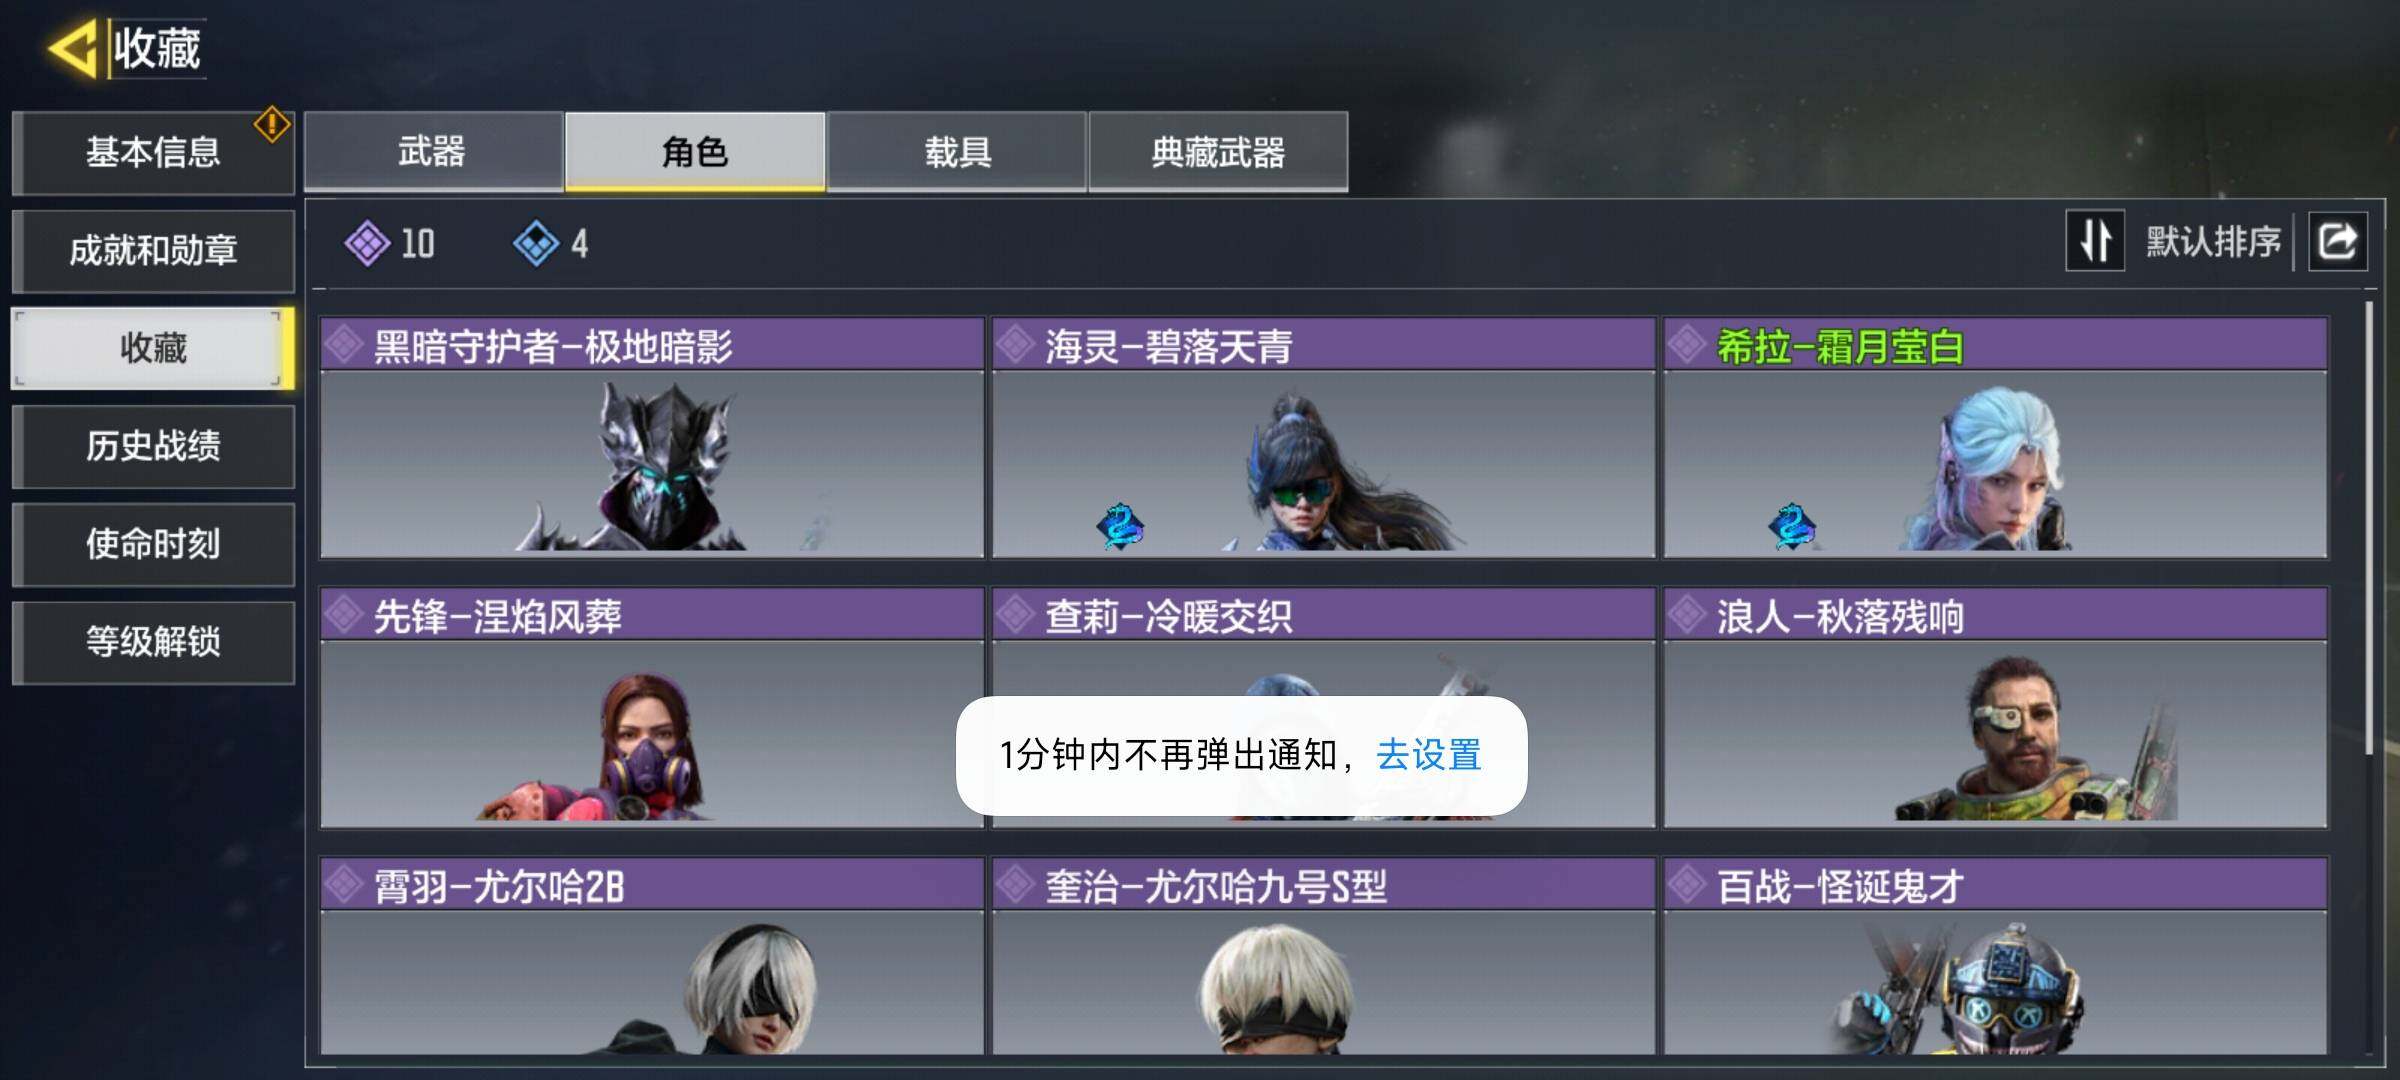Click the share export icon

pos(2337,241)
